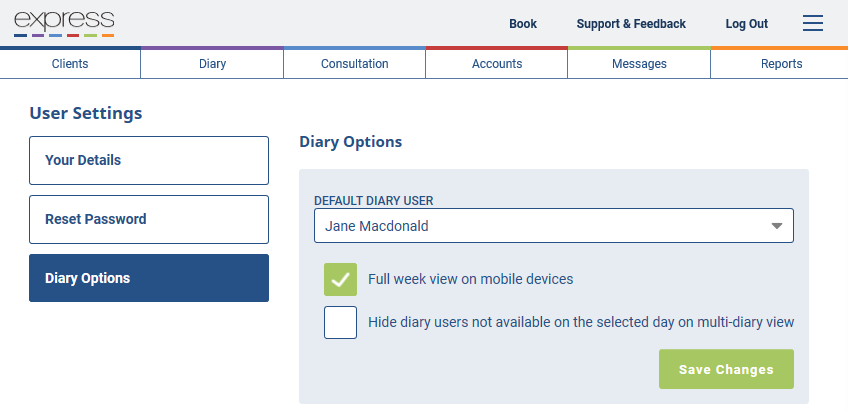Click the express logo
The height and width of the screenshot is (411, 848).
pyautogui.click(x=64, y=23)
